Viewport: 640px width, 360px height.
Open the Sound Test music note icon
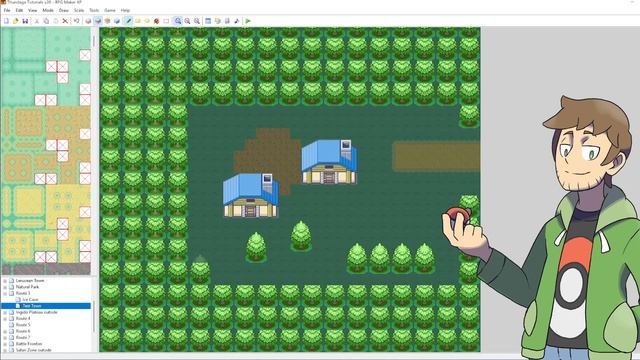[237, 21]
